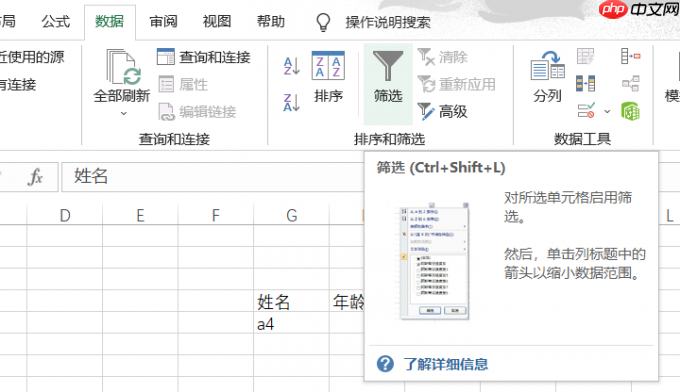Viewport: 680px width, 392px height.
Task: Click the Insert Function fx button
Action: tap(36, 177)
